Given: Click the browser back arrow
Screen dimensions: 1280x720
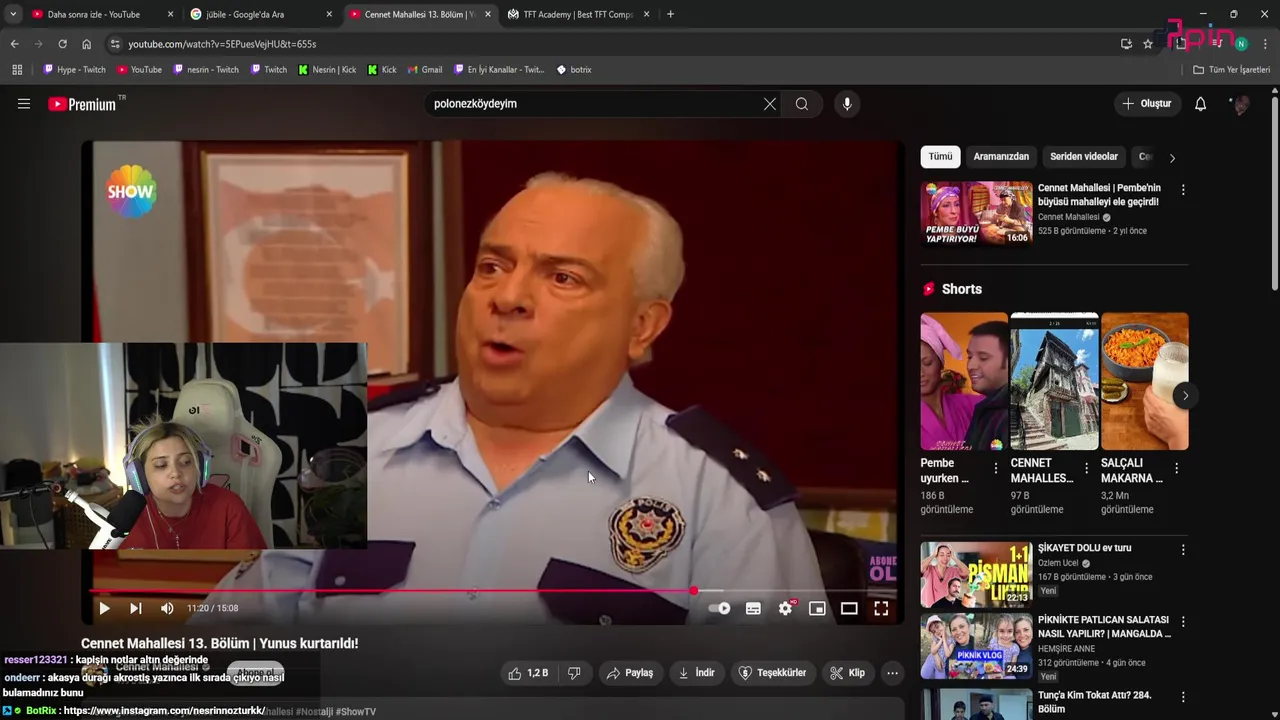Looking at the screenshot, I should click(14, 44).
